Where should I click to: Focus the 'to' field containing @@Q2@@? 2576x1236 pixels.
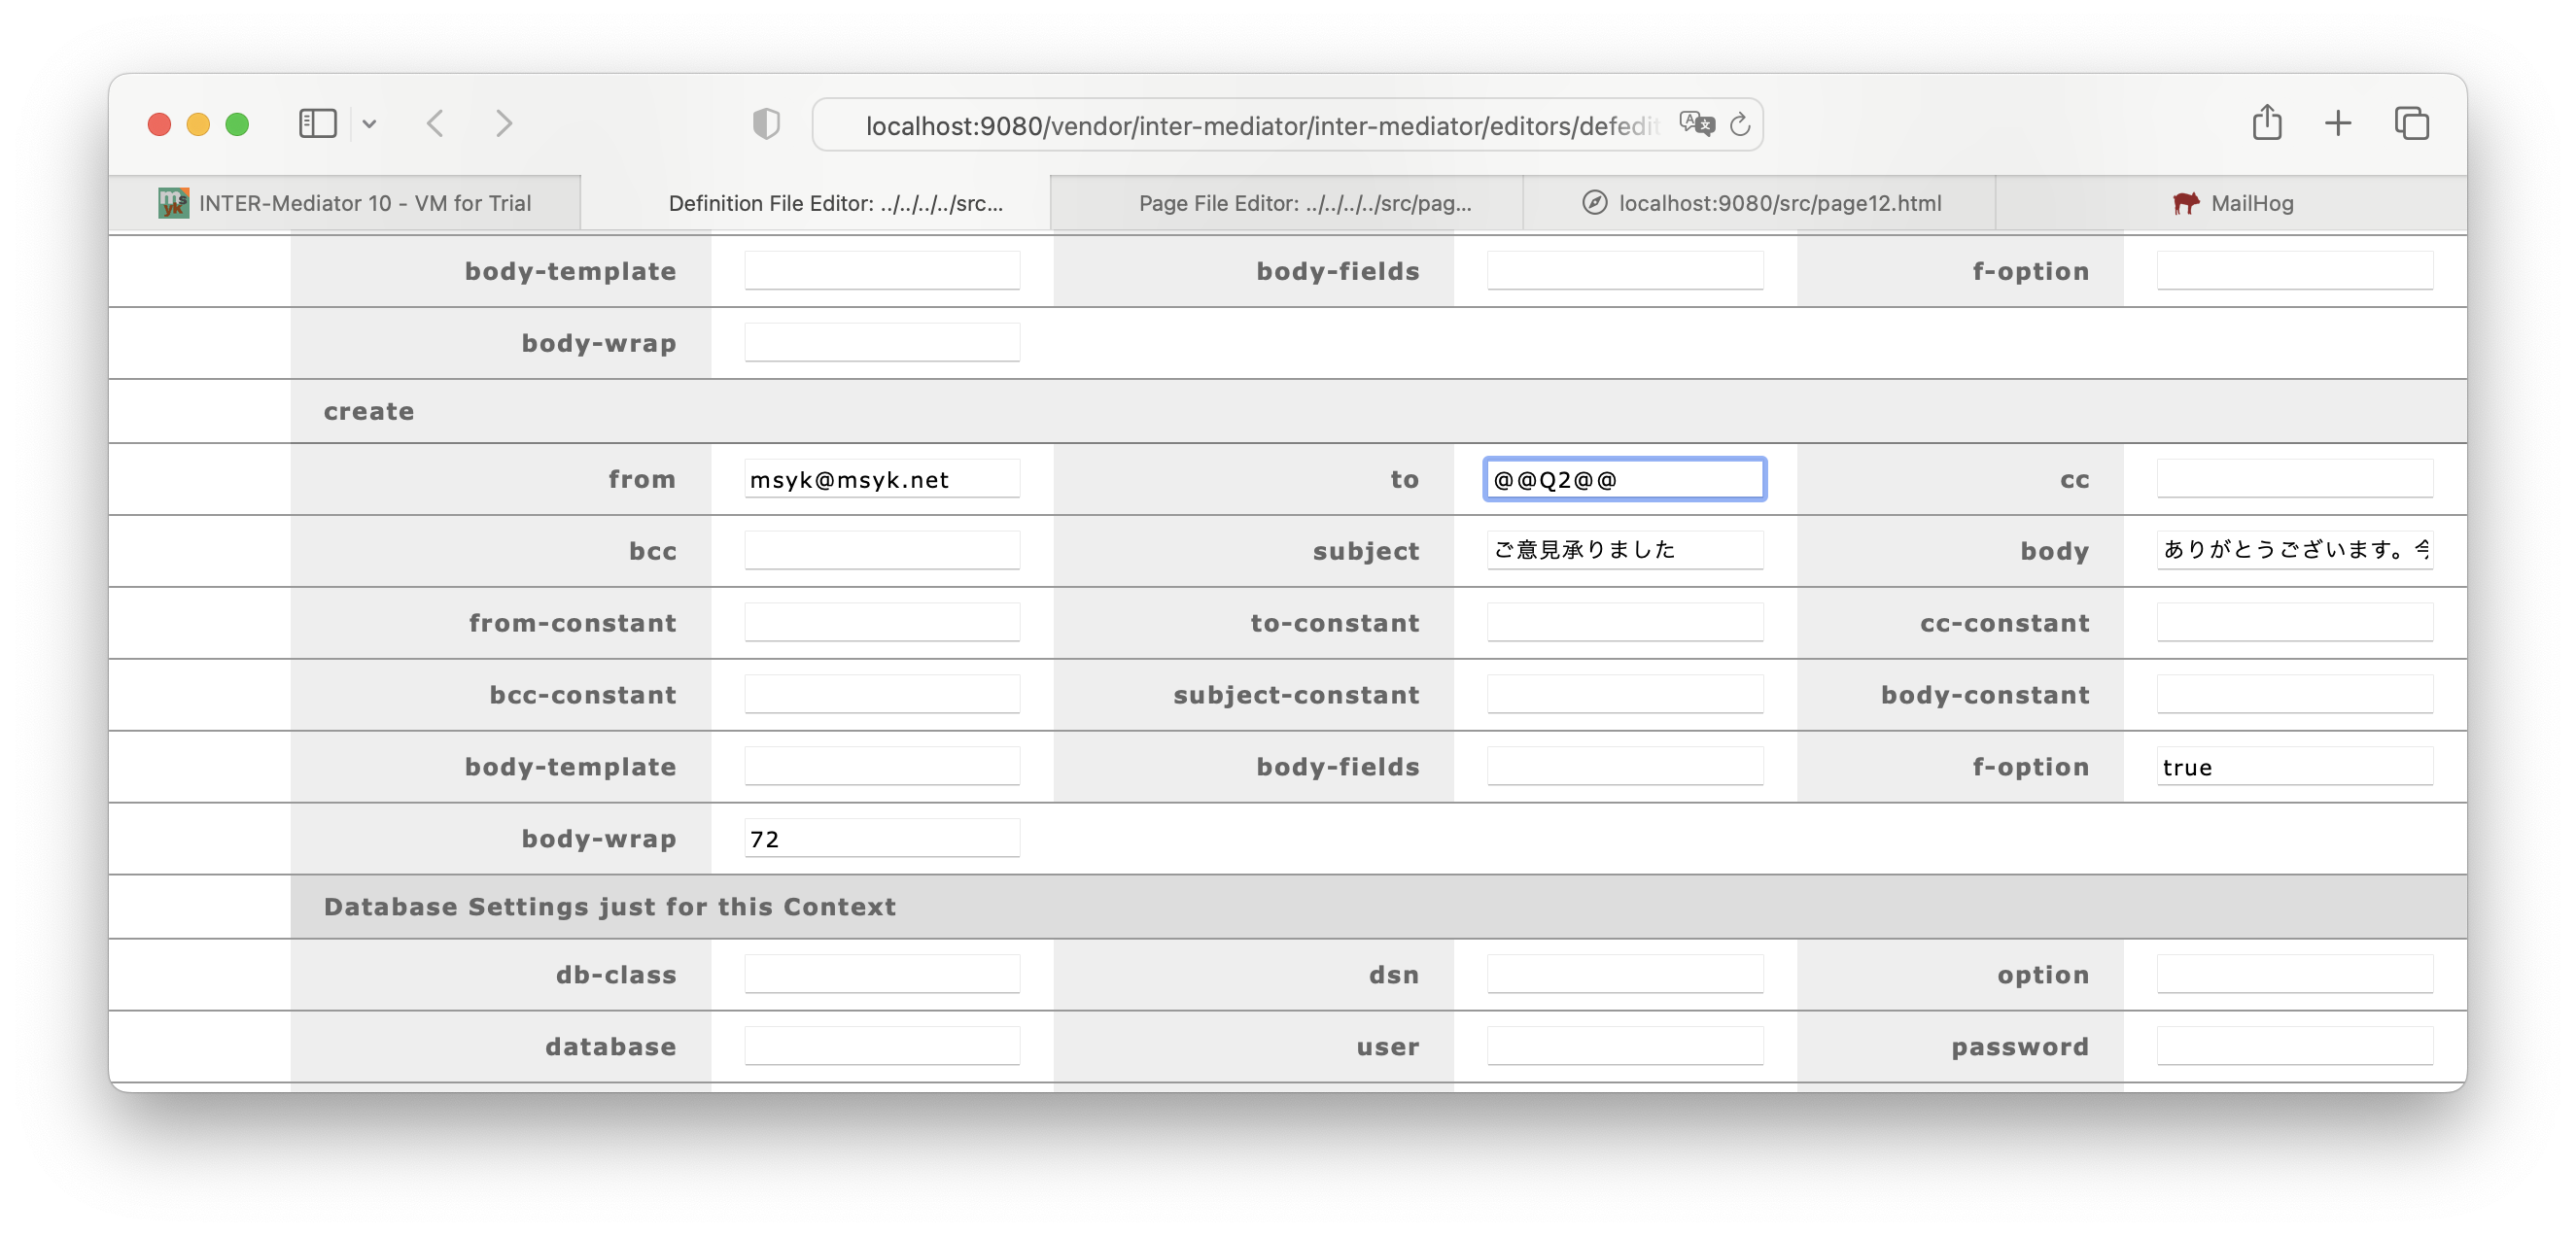1625,479
